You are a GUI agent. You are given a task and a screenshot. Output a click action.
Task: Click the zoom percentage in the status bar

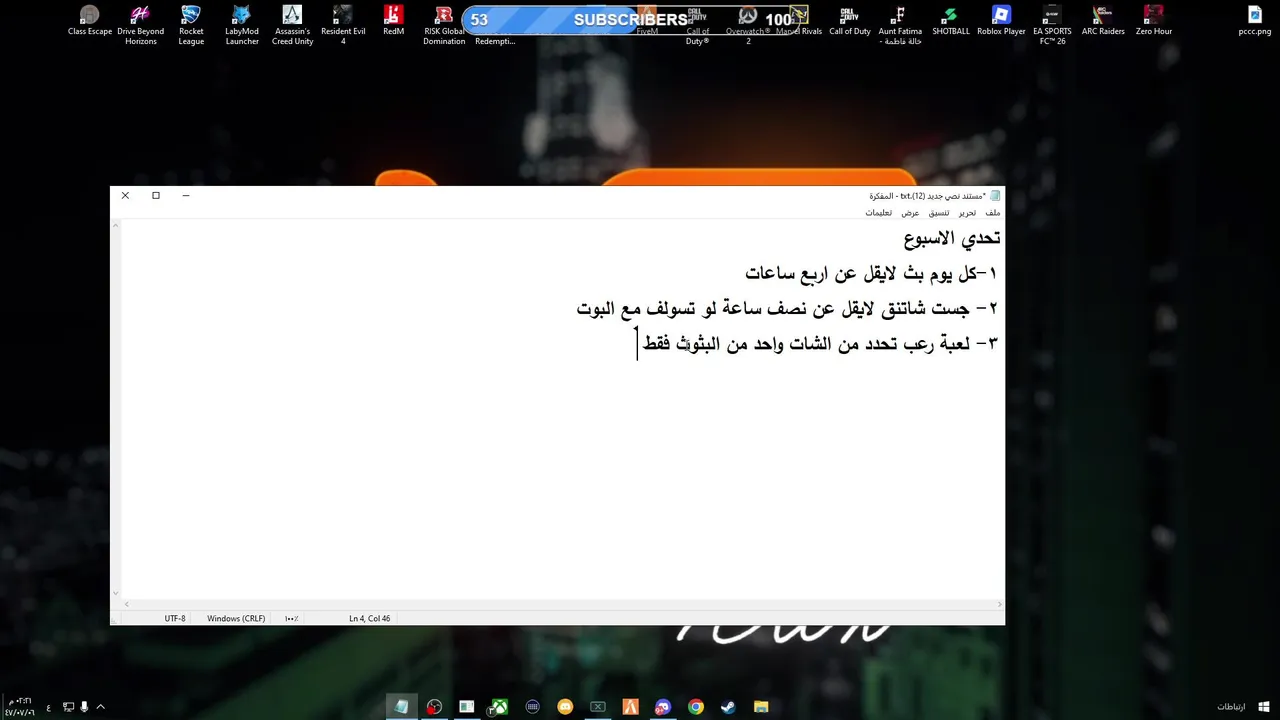coord(291,619)
